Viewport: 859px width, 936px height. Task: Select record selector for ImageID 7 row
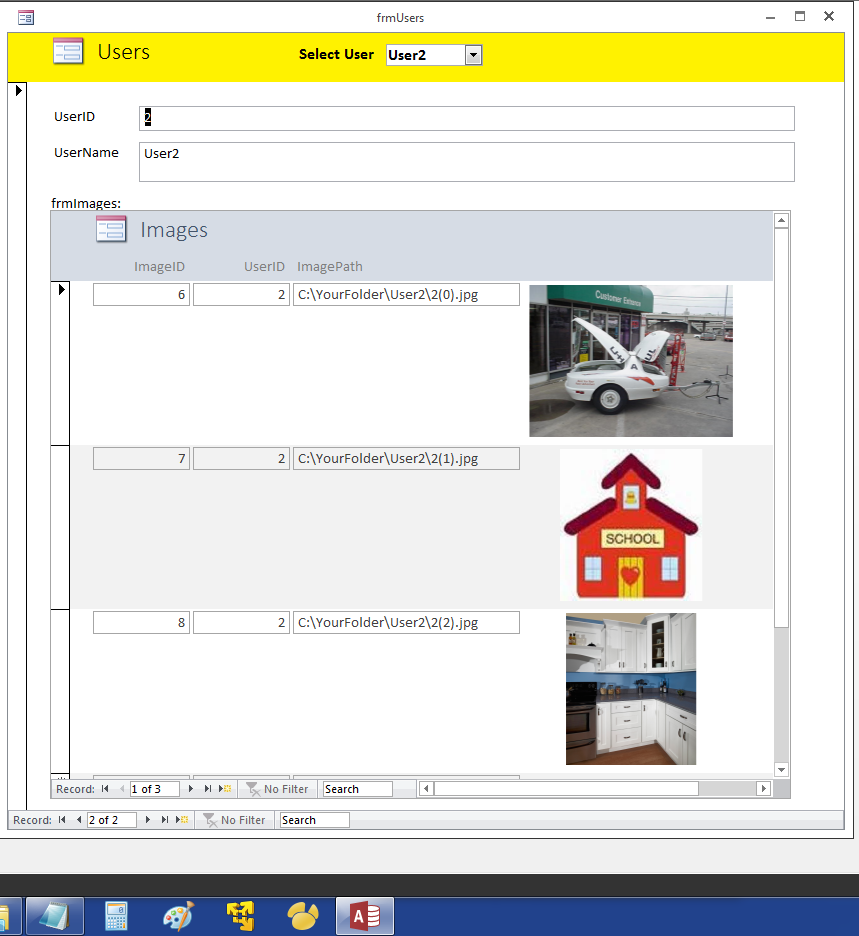tap(60, 527)
